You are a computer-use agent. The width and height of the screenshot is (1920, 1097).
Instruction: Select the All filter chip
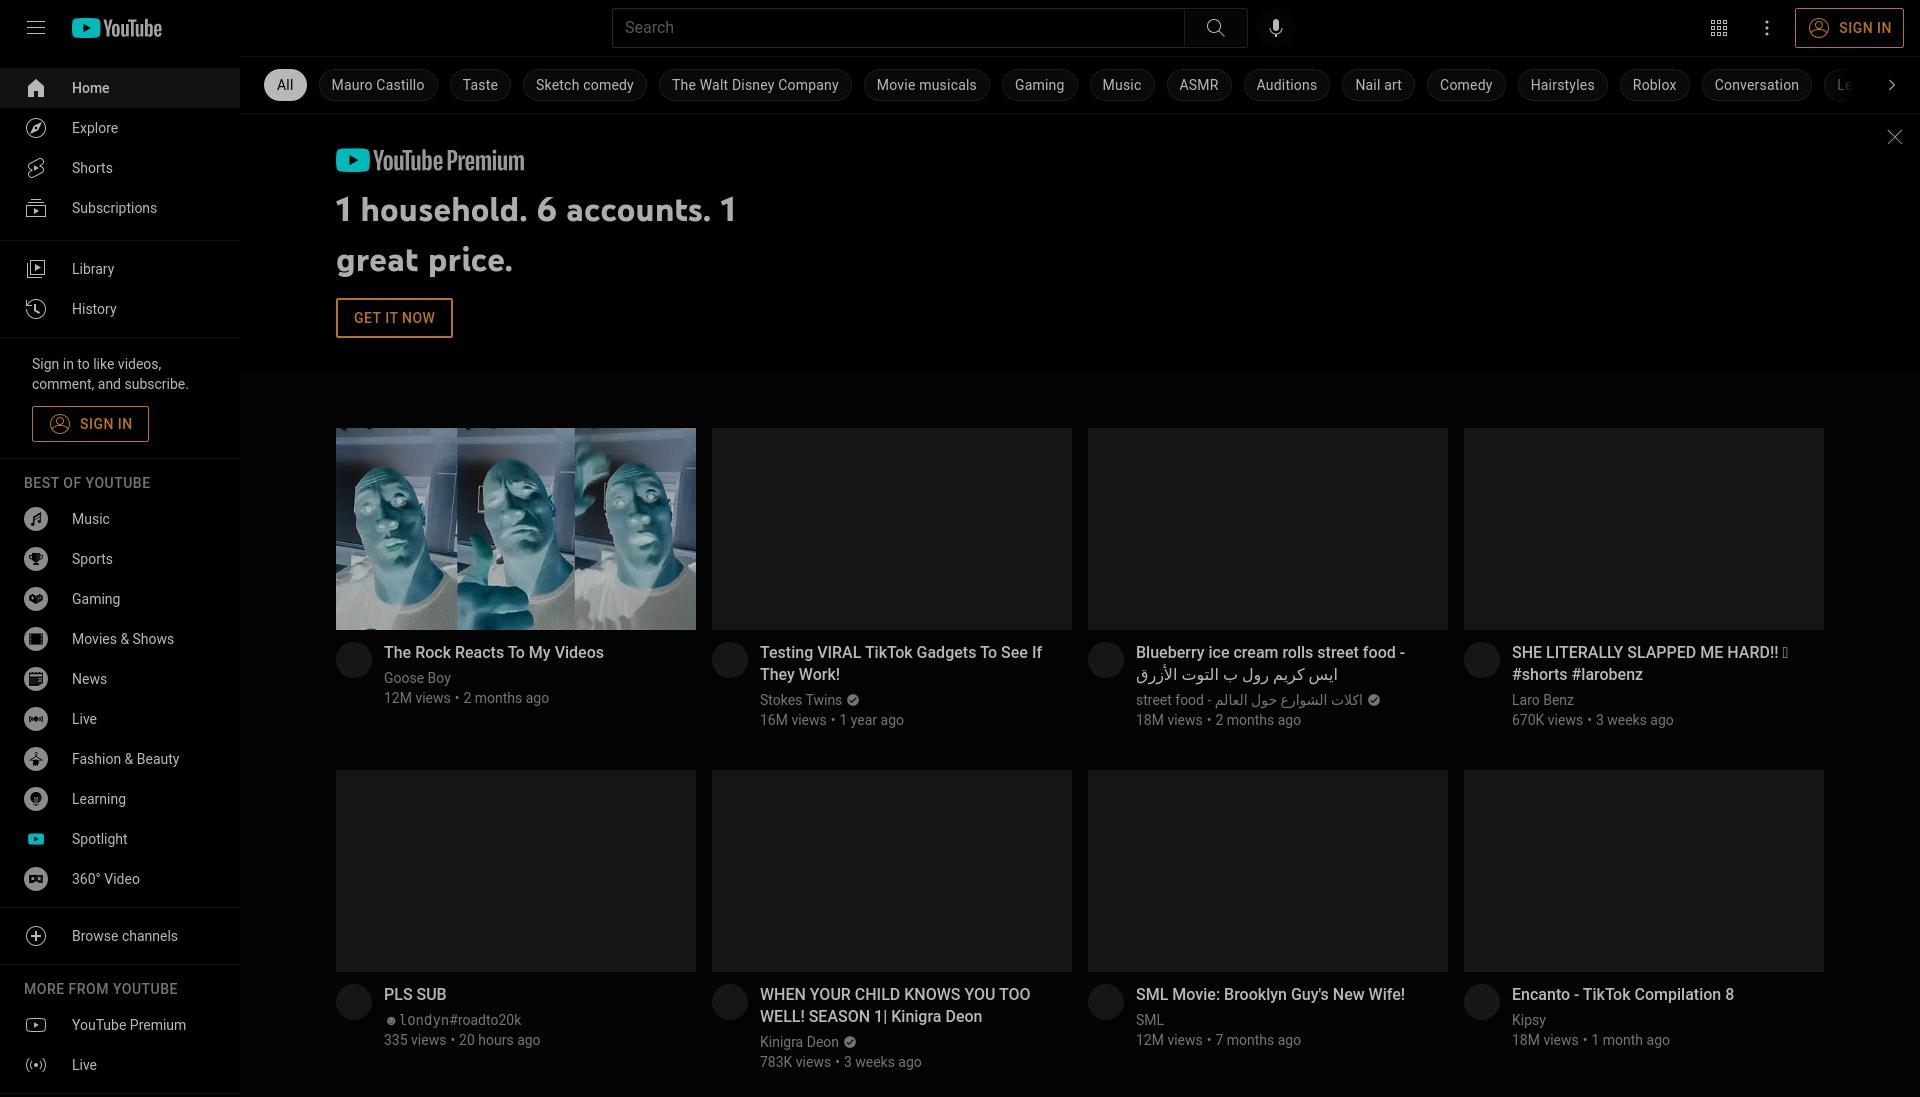point(285,85)
